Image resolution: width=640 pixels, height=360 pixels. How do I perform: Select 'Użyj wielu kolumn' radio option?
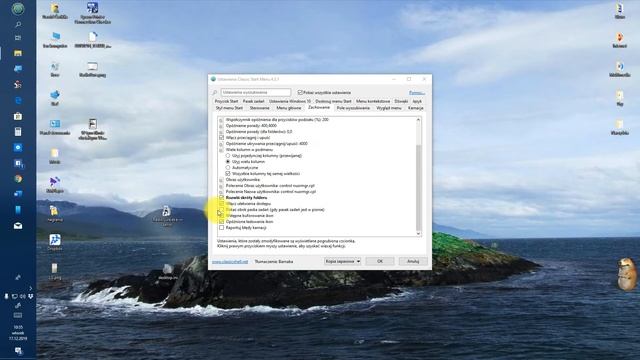228,162
